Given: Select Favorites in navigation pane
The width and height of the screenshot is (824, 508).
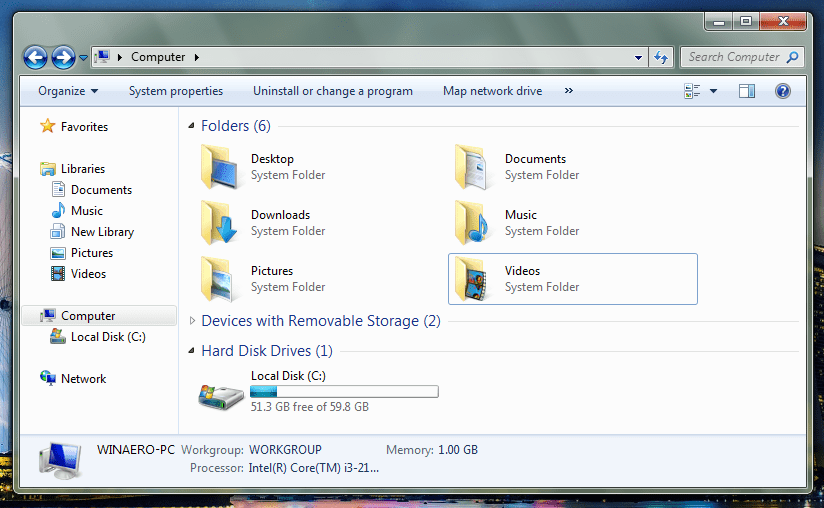Looking at the screenshot, I should click(84, 127).
